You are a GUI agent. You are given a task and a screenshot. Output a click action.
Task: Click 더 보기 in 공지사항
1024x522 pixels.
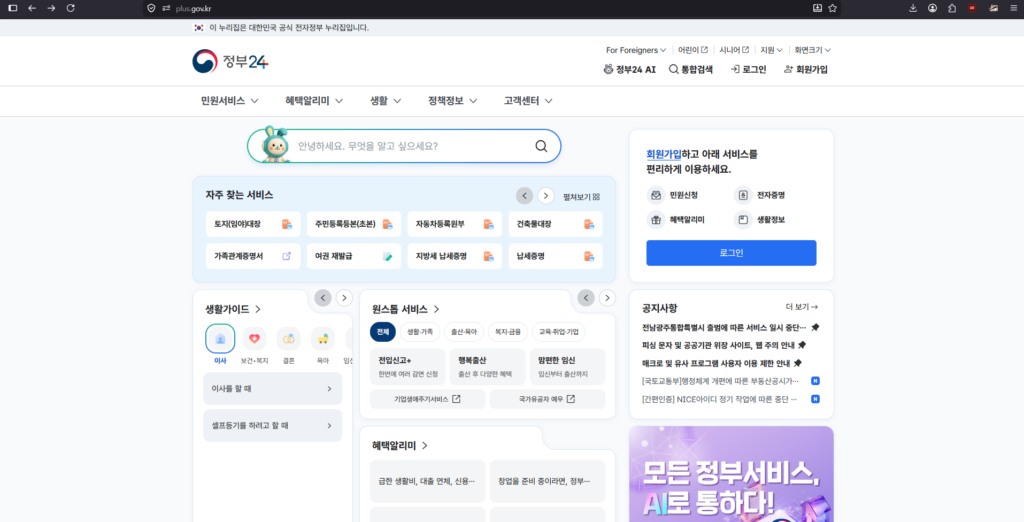click(801, 307)
